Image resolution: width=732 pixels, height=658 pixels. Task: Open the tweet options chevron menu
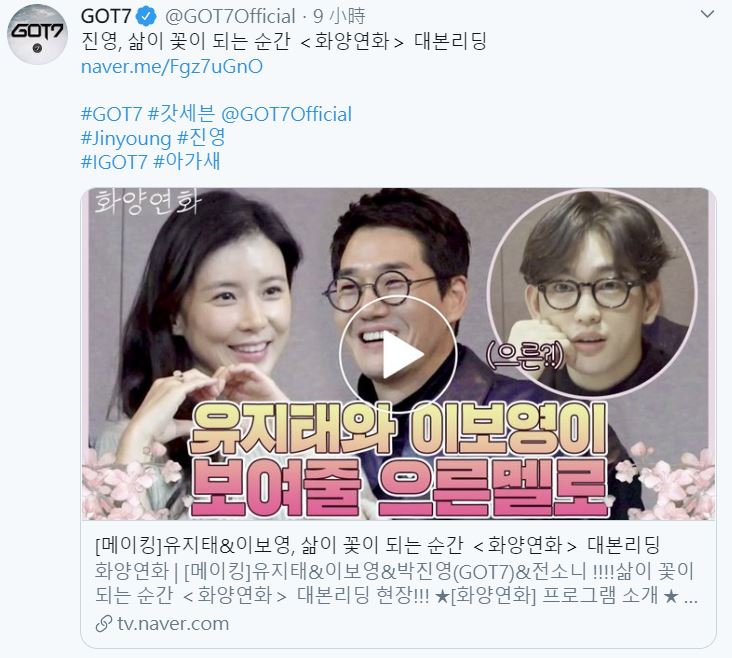(707, 14)
